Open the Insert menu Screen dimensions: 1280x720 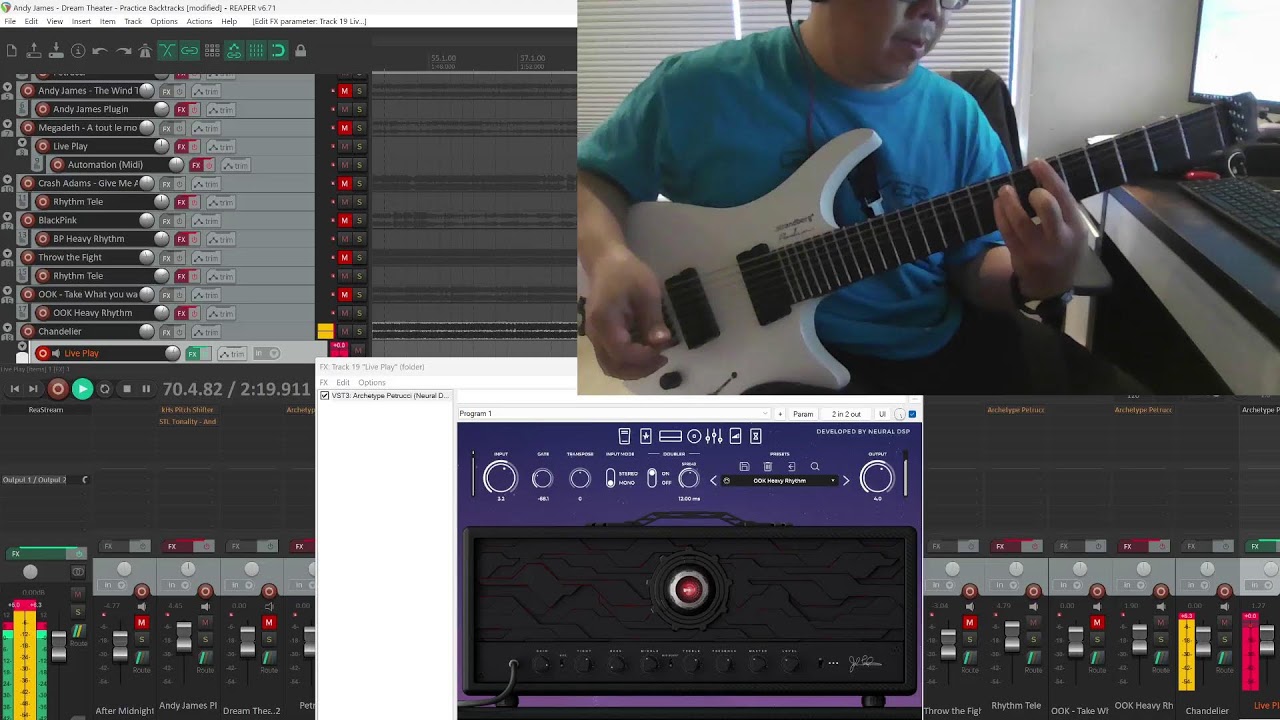click(81, 21)
